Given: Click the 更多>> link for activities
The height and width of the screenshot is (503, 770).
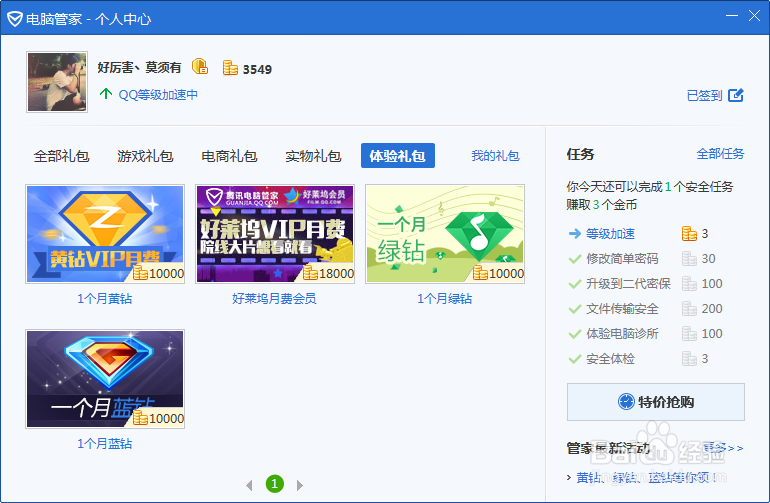Looking at the screenshot, I should click(x=722, y=448).
